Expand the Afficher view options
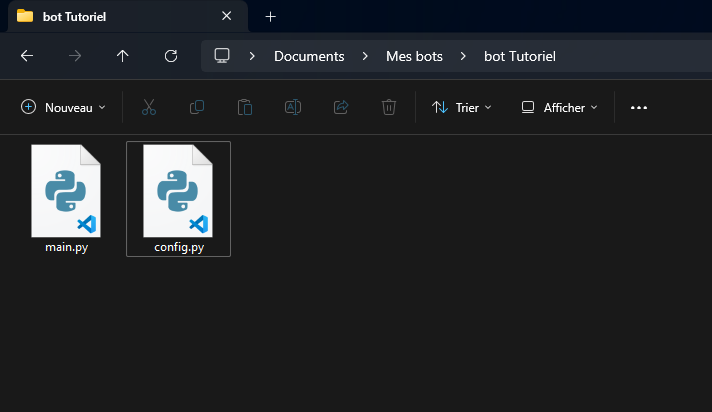 [x=559, y=107]
